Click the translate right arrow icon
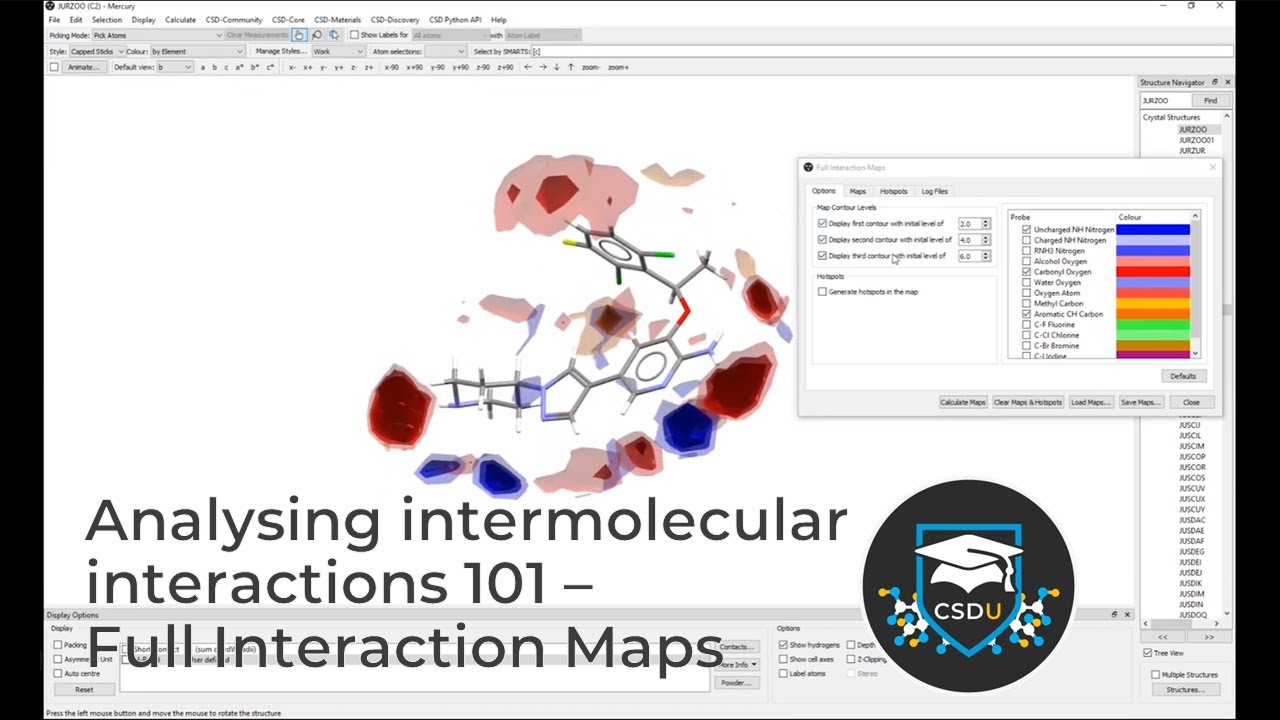Image resolution: width=1280 pixels, height=720 pixels. [543, 67]
